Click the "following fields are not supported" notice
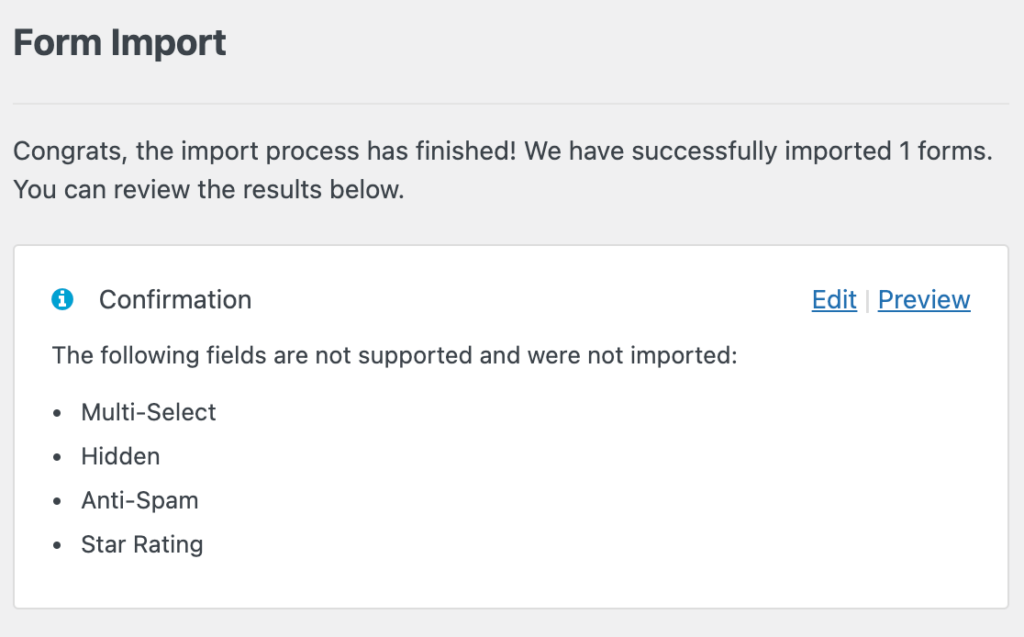The image size is (1024, 637). pyautogui.click(x=394, y=355)
